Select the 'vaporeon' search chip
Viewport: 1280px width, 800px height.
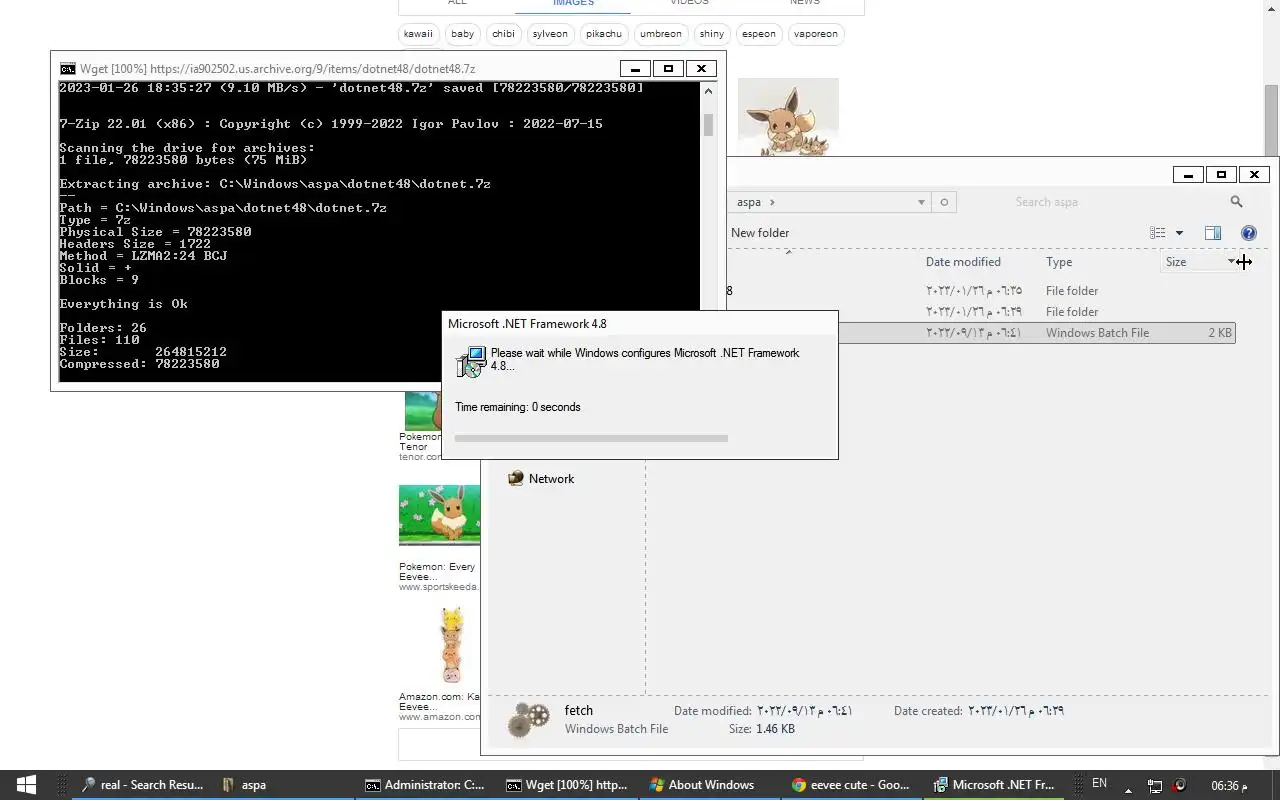point(816,34)
